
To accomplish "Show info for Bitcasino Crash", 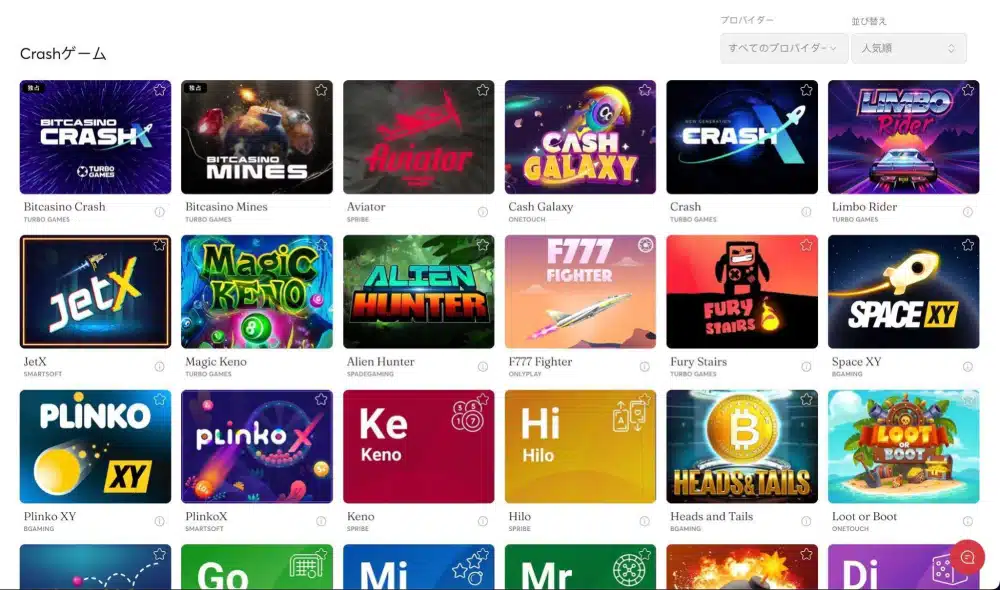I will (159, 212).
